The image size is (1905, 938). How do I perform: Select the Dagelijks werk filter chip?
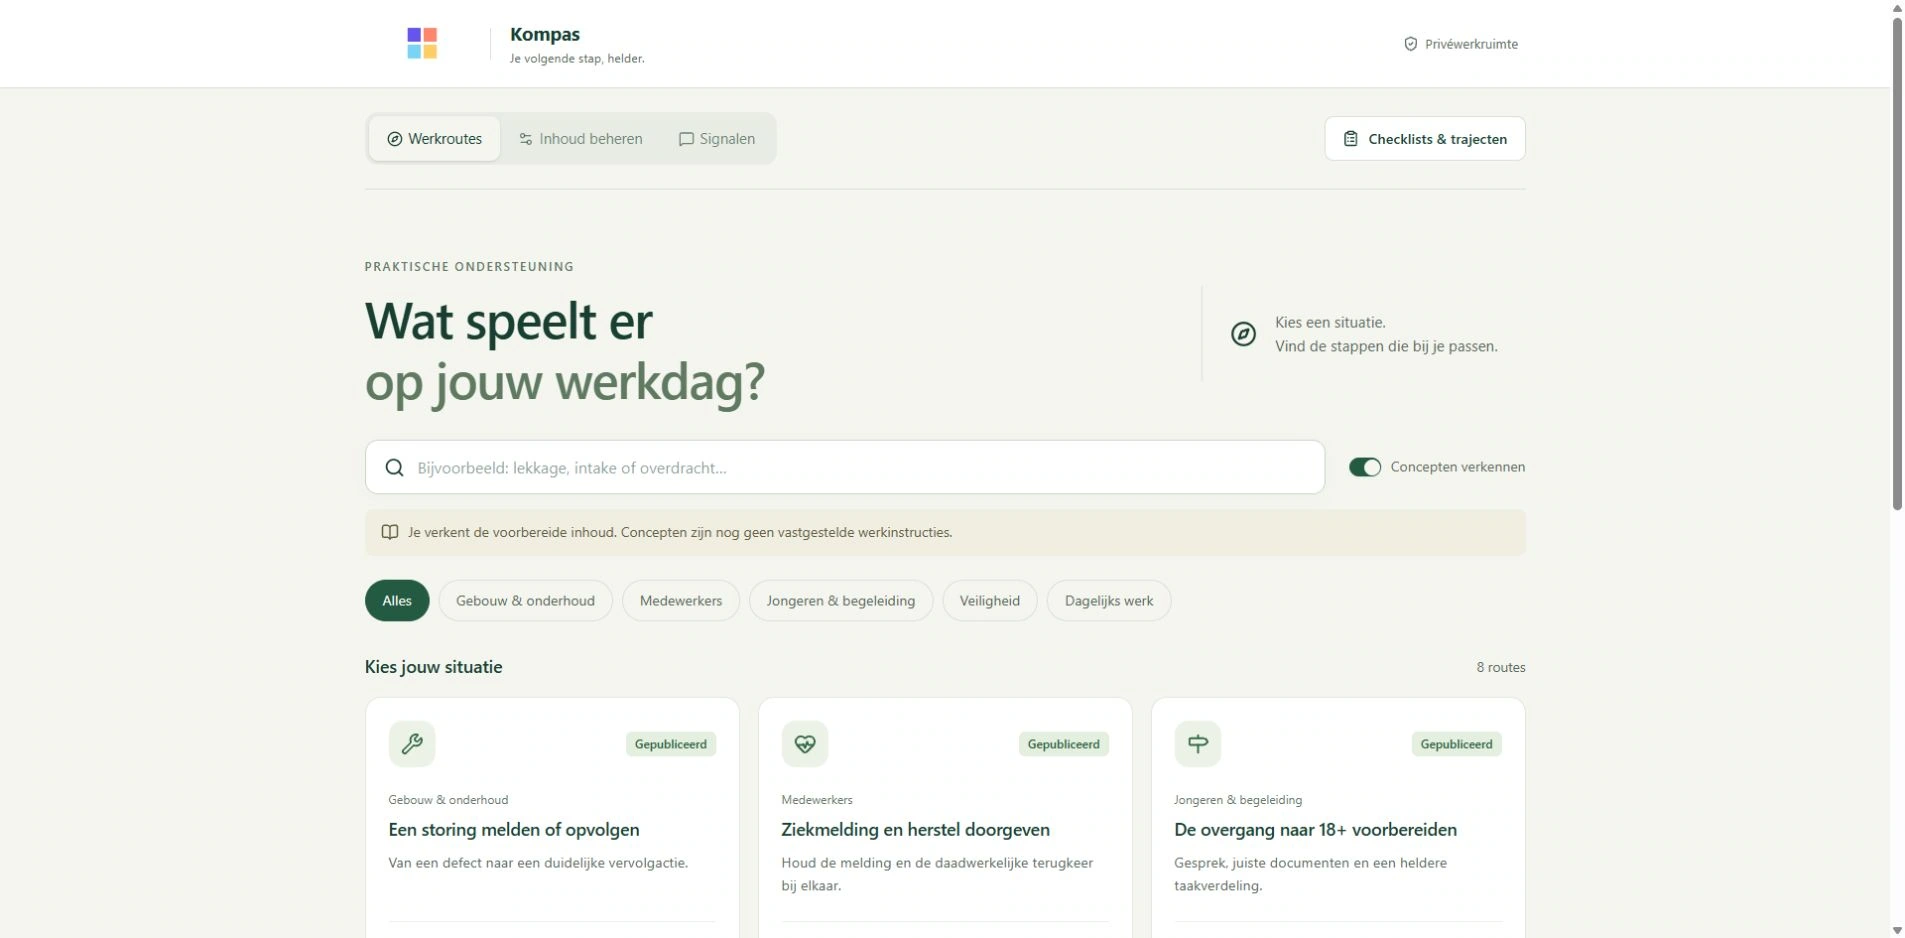[1109, 601]
